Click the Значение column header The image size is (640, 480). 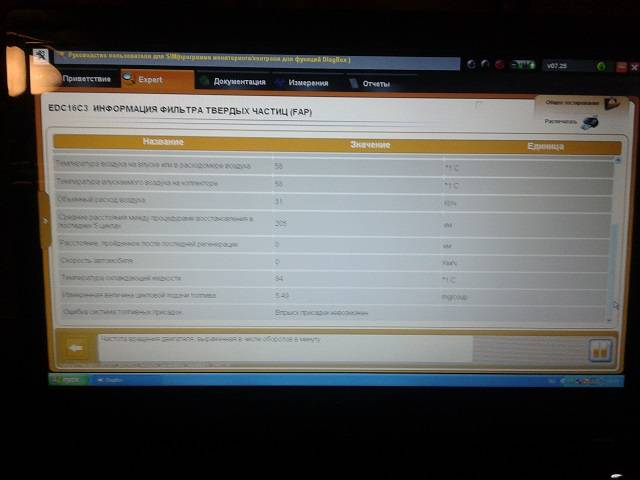coord(370,145)
